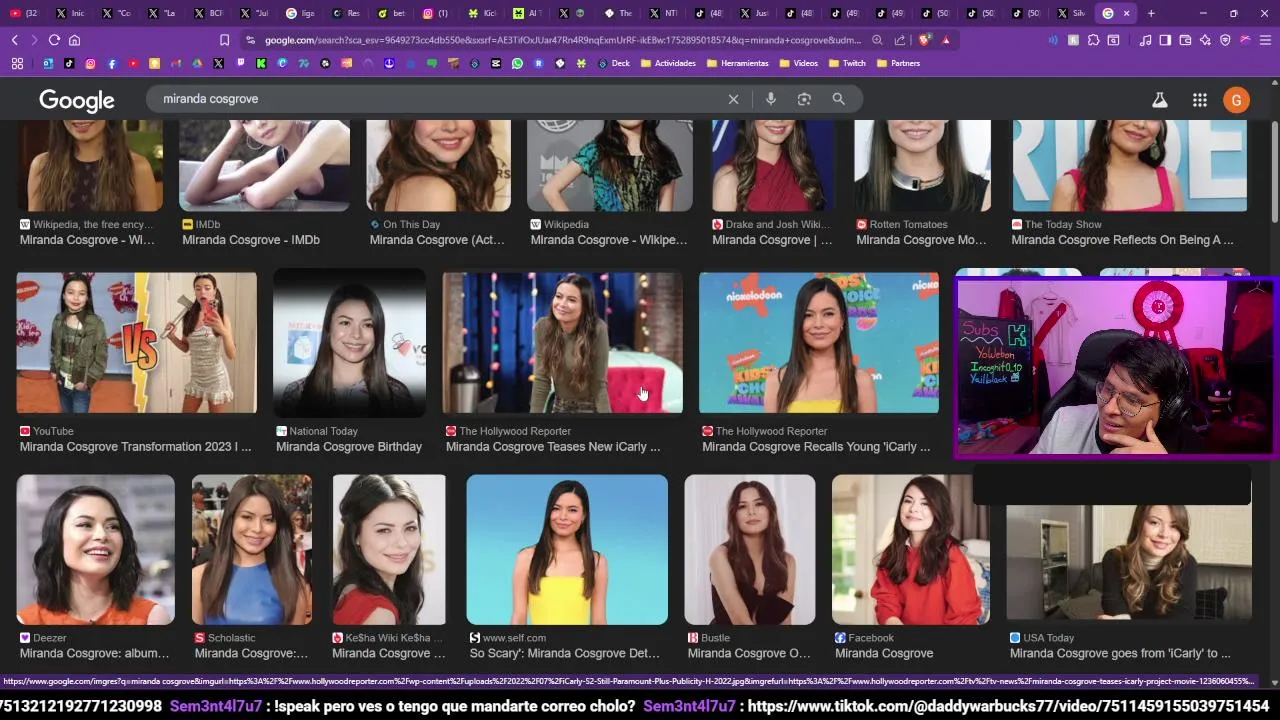
Task: Open the Kick bookmark icon
Action: (x=261, y=63)
